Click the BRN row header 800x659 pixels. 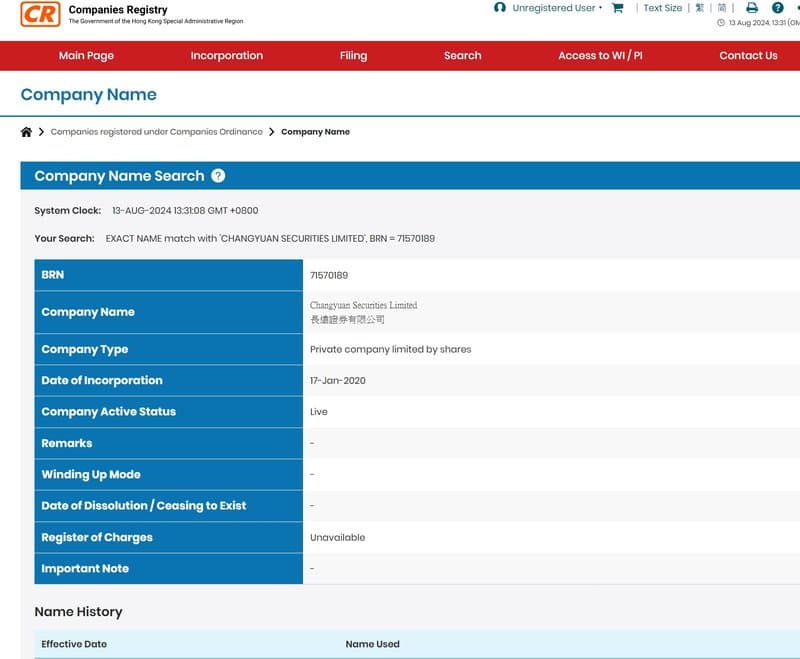tap(168, 275)
